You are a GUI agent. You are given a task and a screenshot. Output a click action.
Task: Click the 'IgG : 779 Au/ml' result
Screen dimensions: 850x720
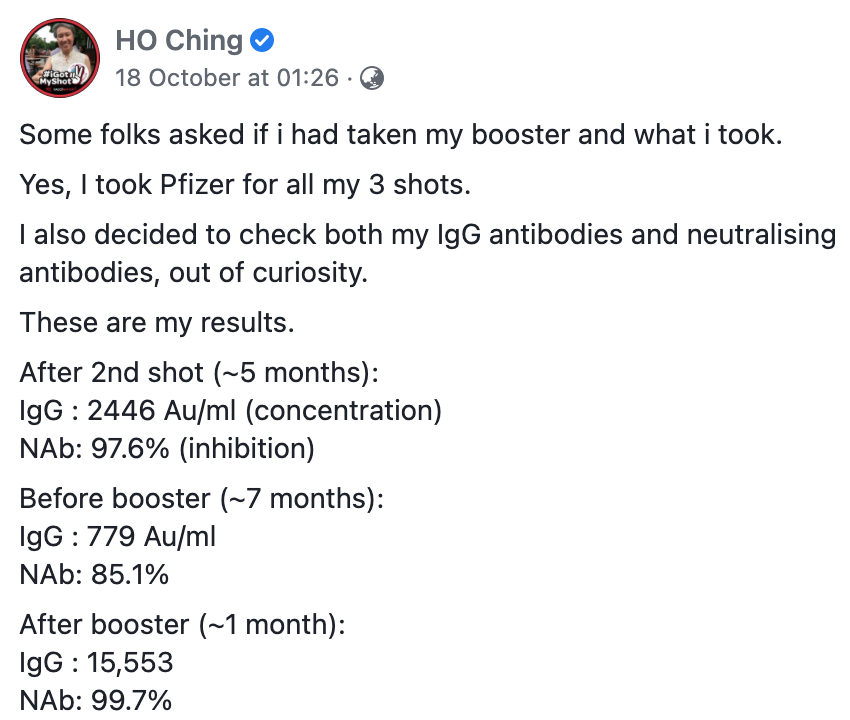coord(118,537)
